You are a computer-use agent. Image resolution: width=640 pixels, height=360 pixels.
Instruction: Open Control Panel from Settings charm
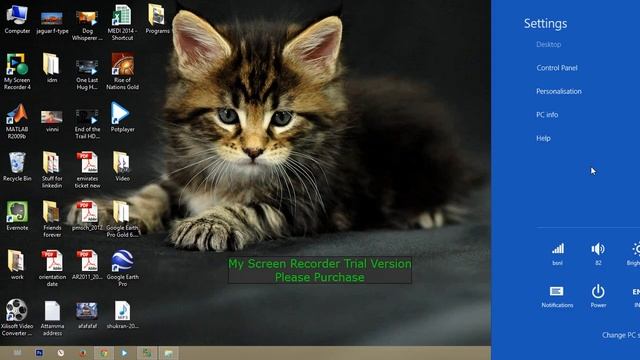pyautogui.click(x=557, y=68)
